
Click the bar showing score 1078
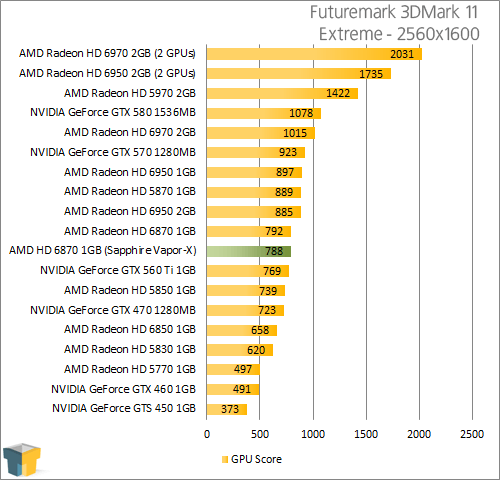264,113
